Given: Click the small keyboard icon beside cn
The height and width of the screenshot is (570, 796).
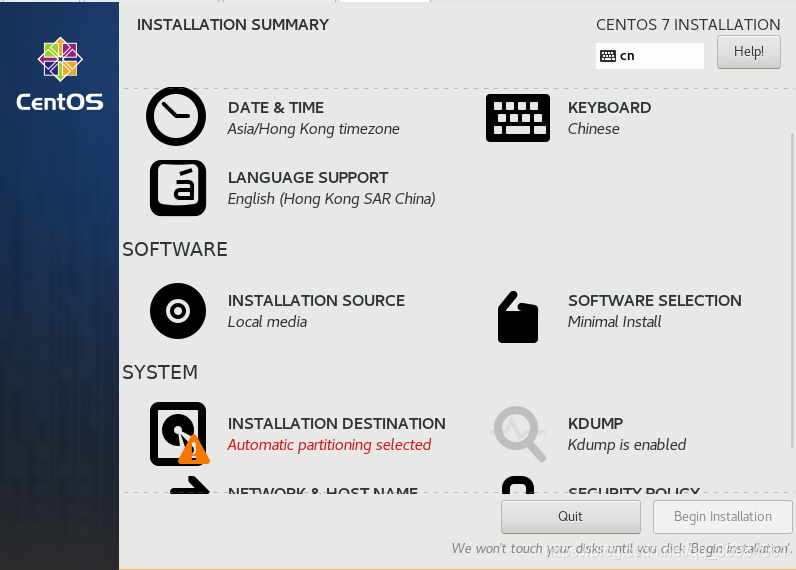Looking at the screenshot, I should (608, 56).
